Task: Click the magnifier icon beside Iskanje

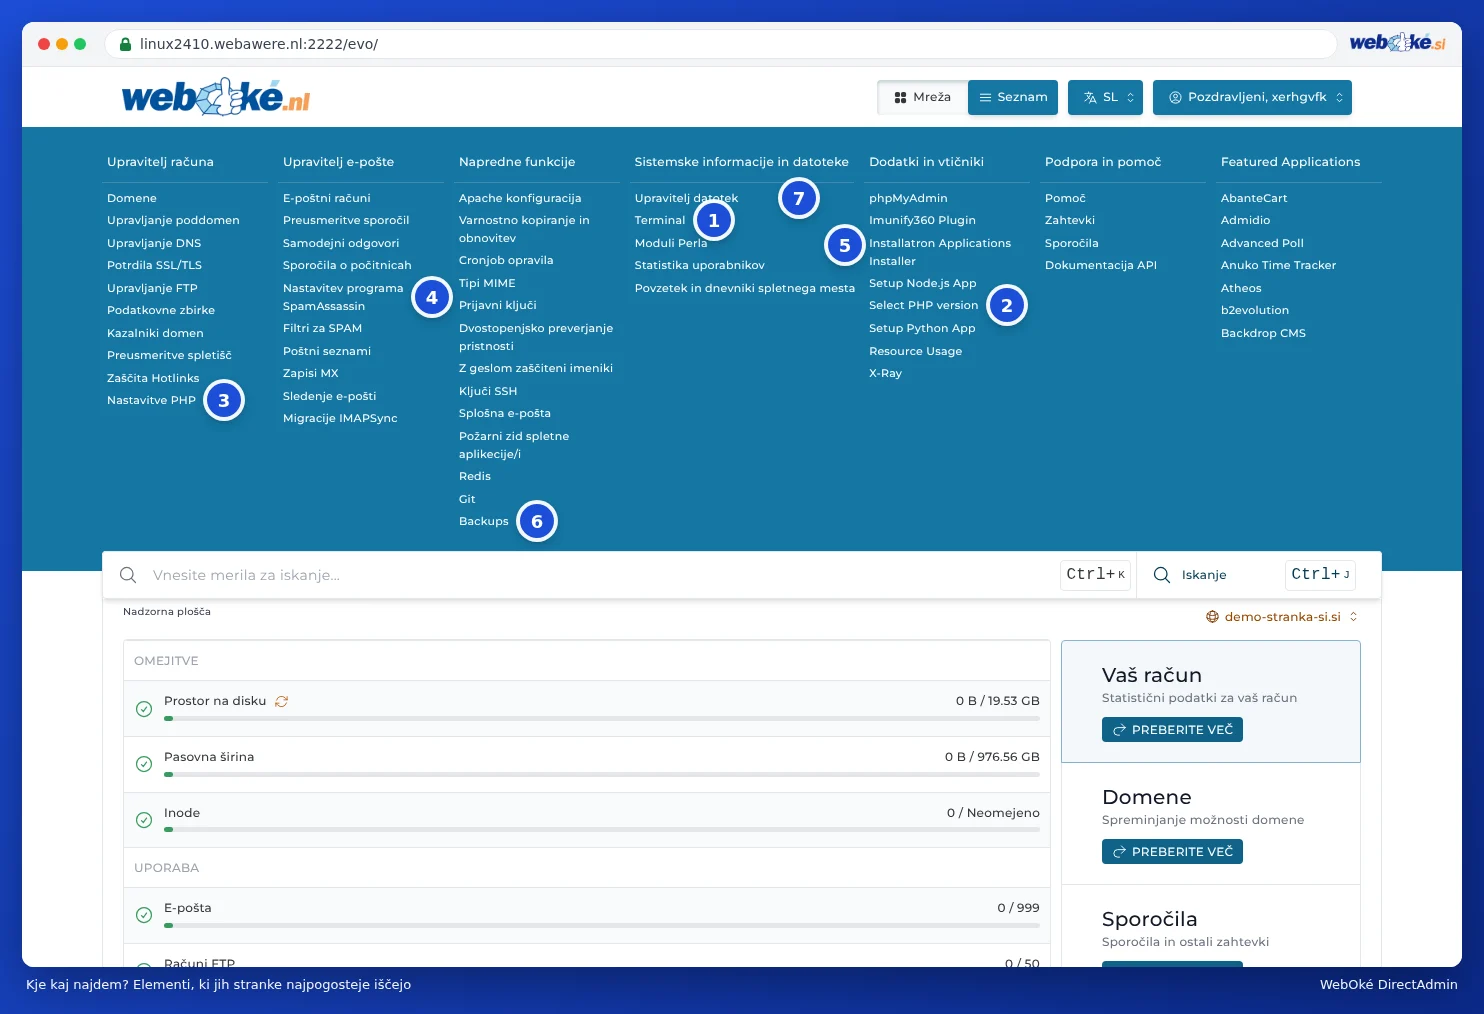Action: 1162,575
